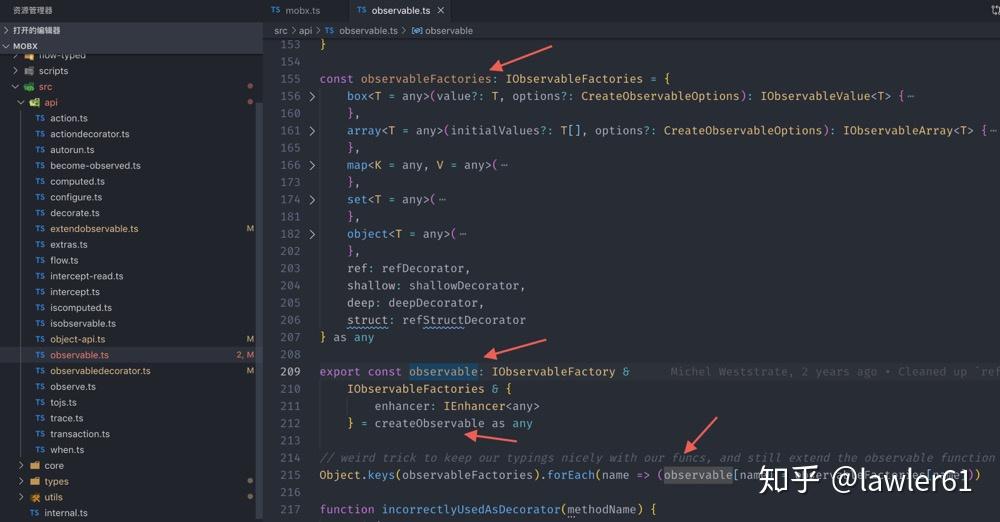Click the TS icon of action.ts
Screen dimensions: 1000x522
pos(40,118)
